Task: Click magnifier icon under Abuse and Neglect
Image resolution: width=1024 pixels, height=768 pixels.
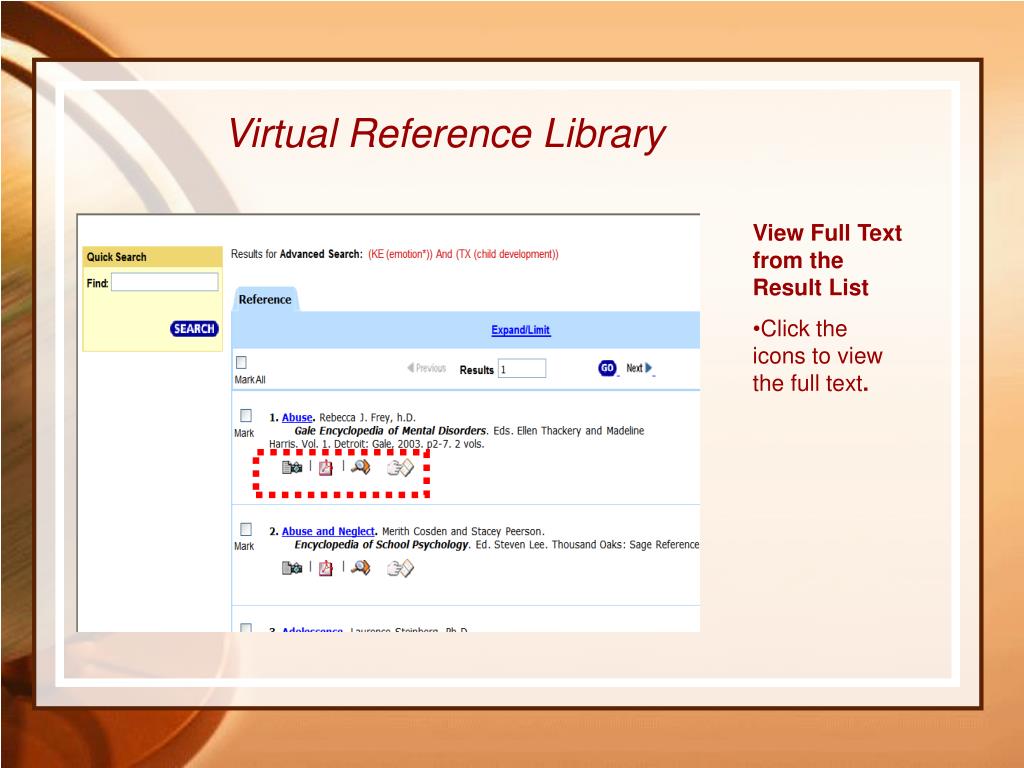Action: click(x=360, y=568)
